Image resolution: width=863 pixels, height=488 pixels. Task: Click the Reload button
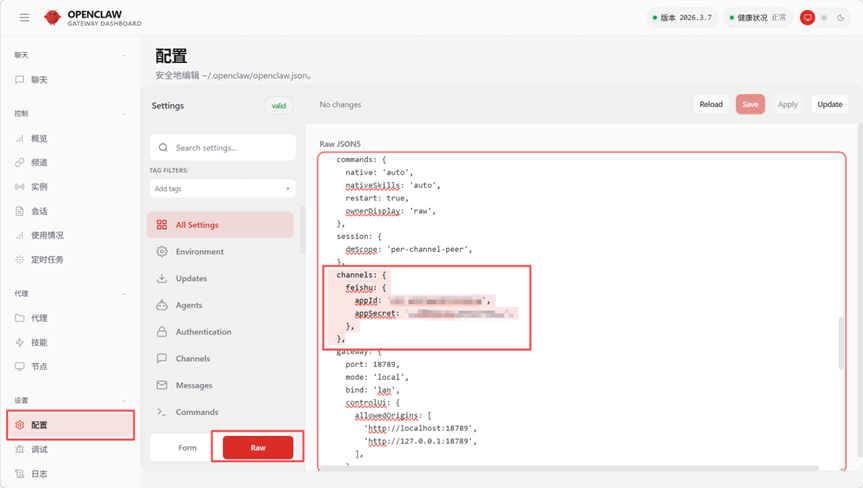[x=711, y=104]
